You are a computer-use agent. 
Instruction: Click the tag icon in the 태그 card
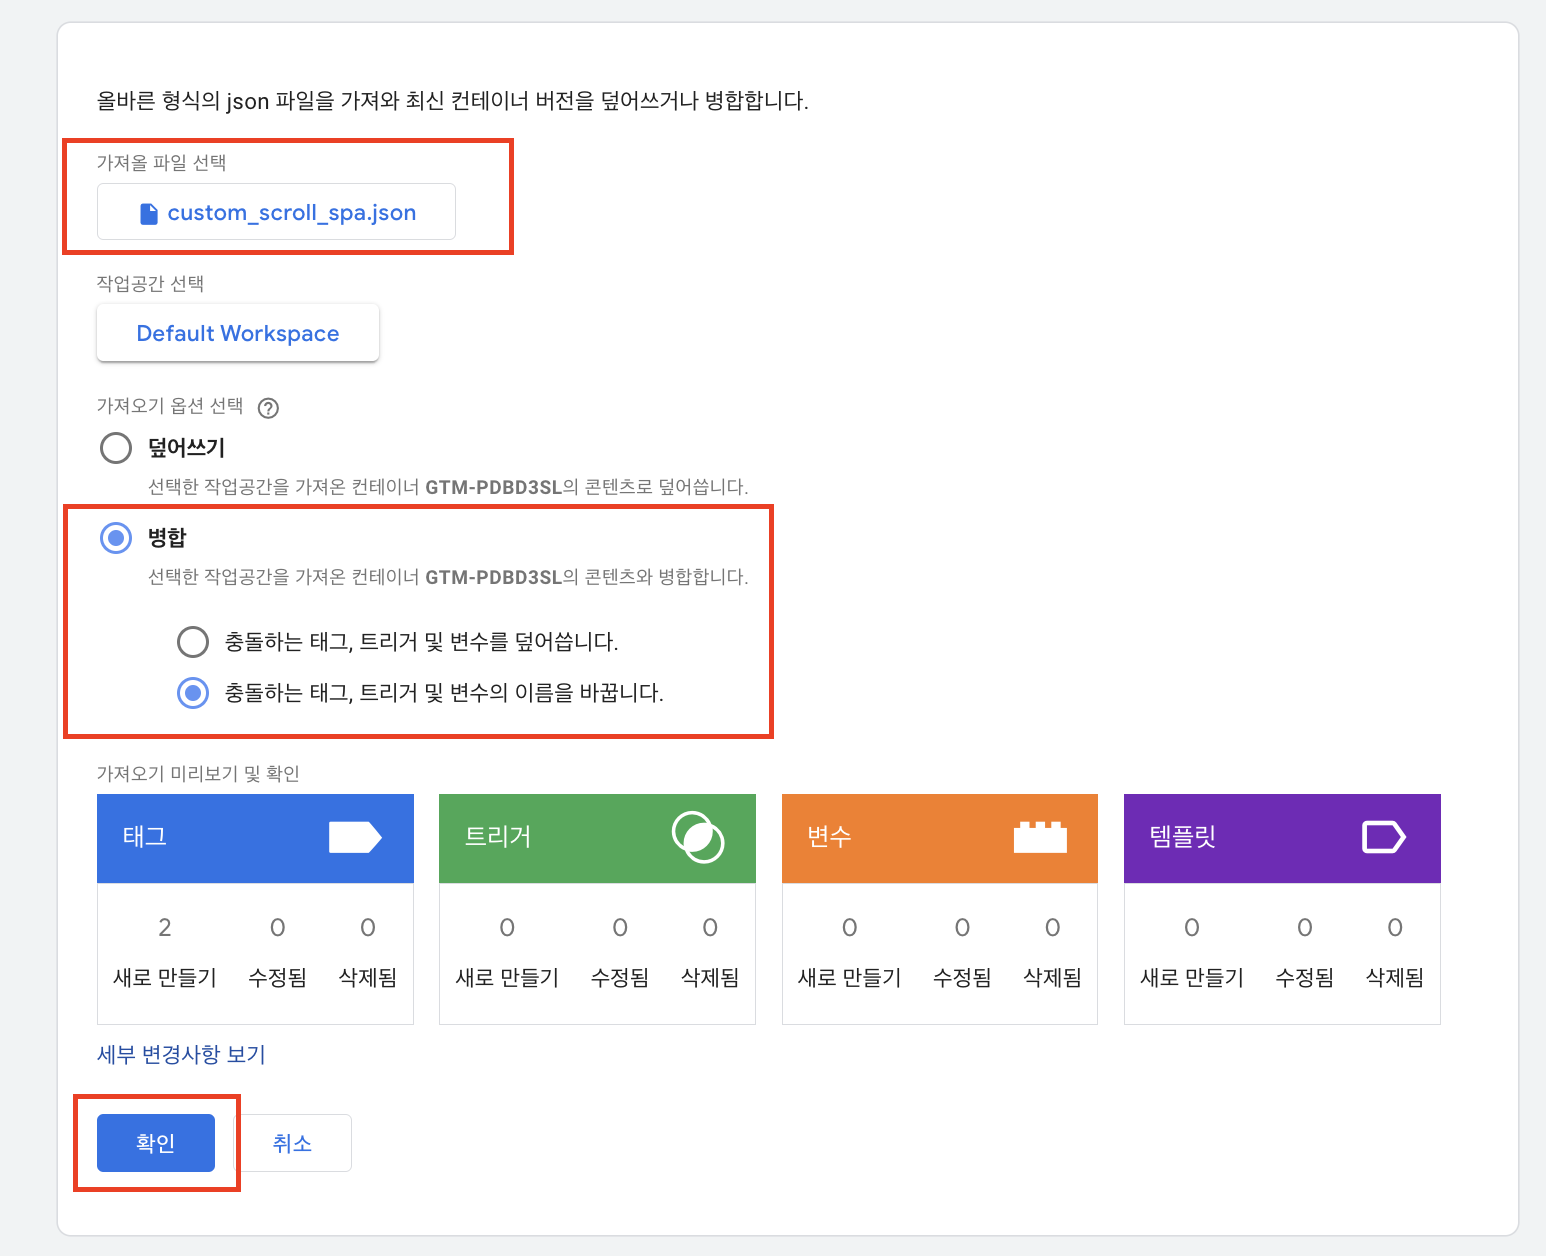point(355,837)
